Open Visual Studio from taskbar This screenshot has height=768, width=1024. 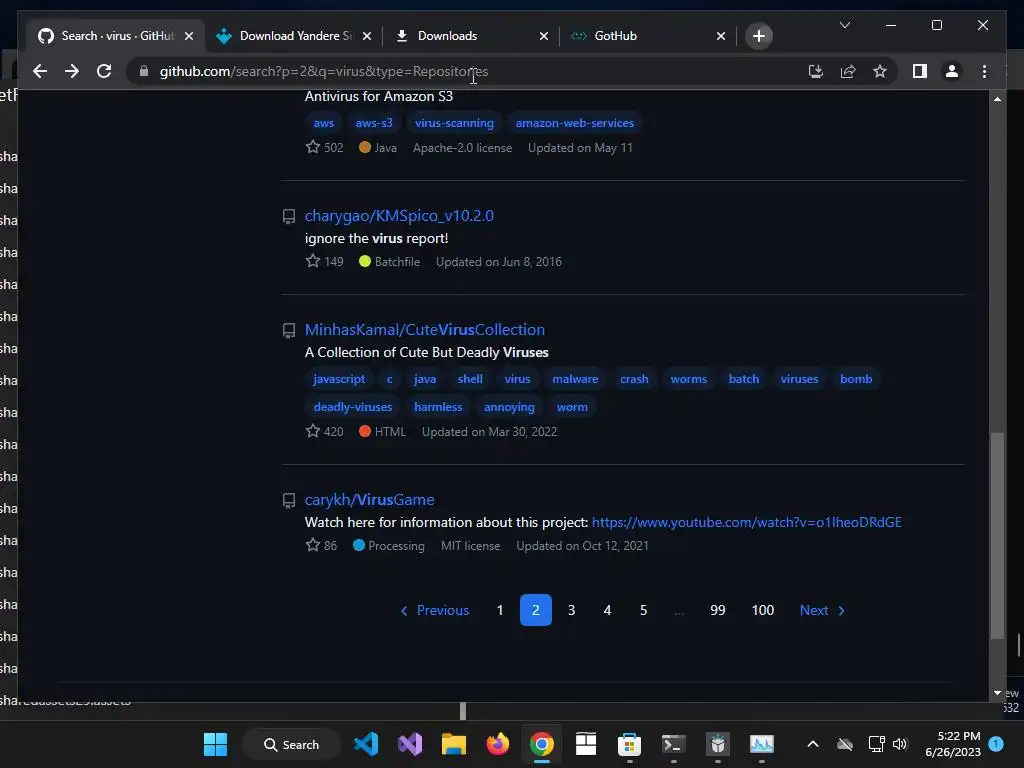[x=410, y=744]
